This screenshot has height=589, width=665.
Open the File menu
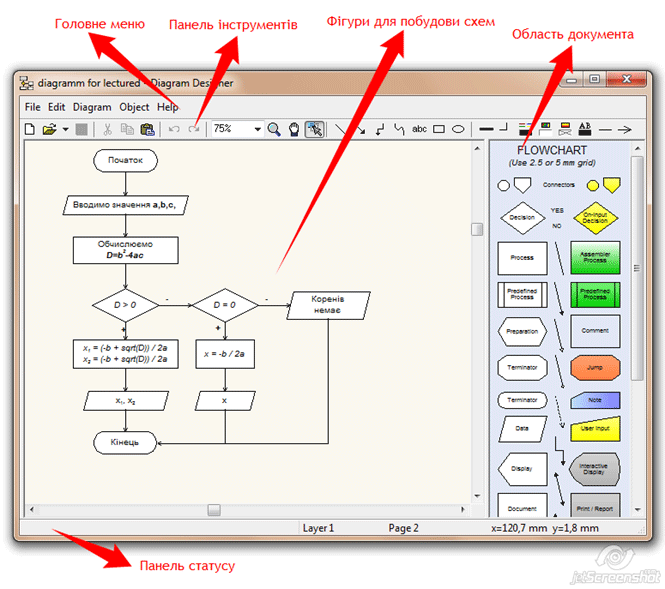pos(33,107)
